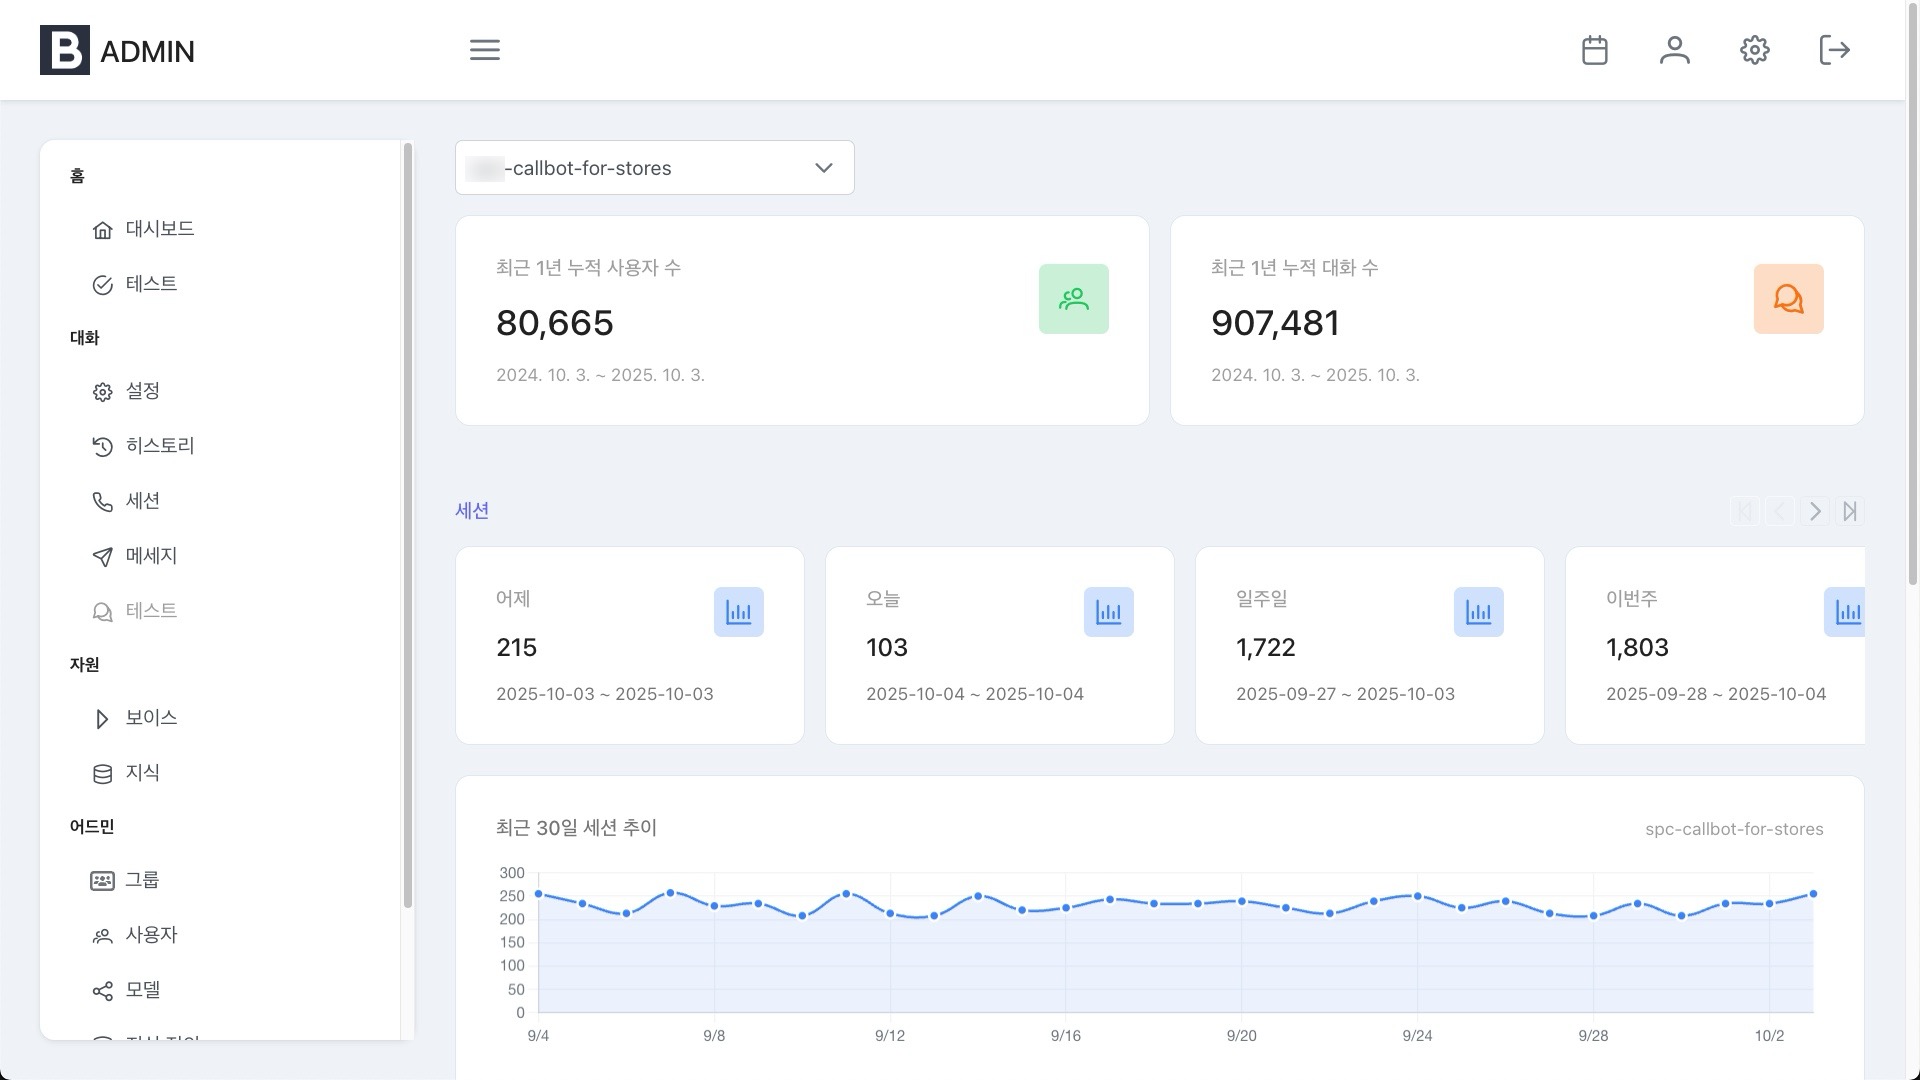Open settings via the gear icon
Image resolution: width=1920 pixels, height=1080 pixels.
(x=1755, y=50)
